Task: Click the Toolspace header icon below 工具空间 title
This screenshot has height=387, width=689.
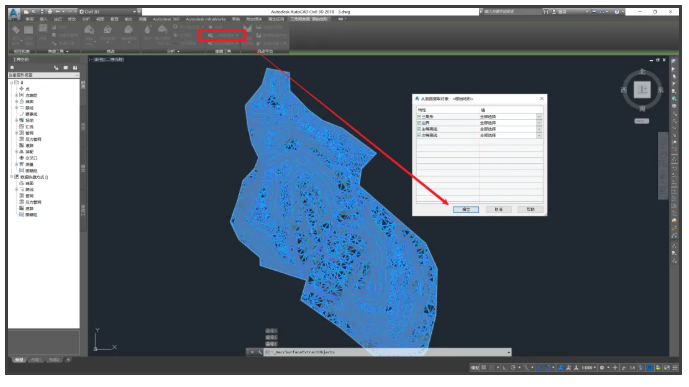Action: (x=12, y=68)
